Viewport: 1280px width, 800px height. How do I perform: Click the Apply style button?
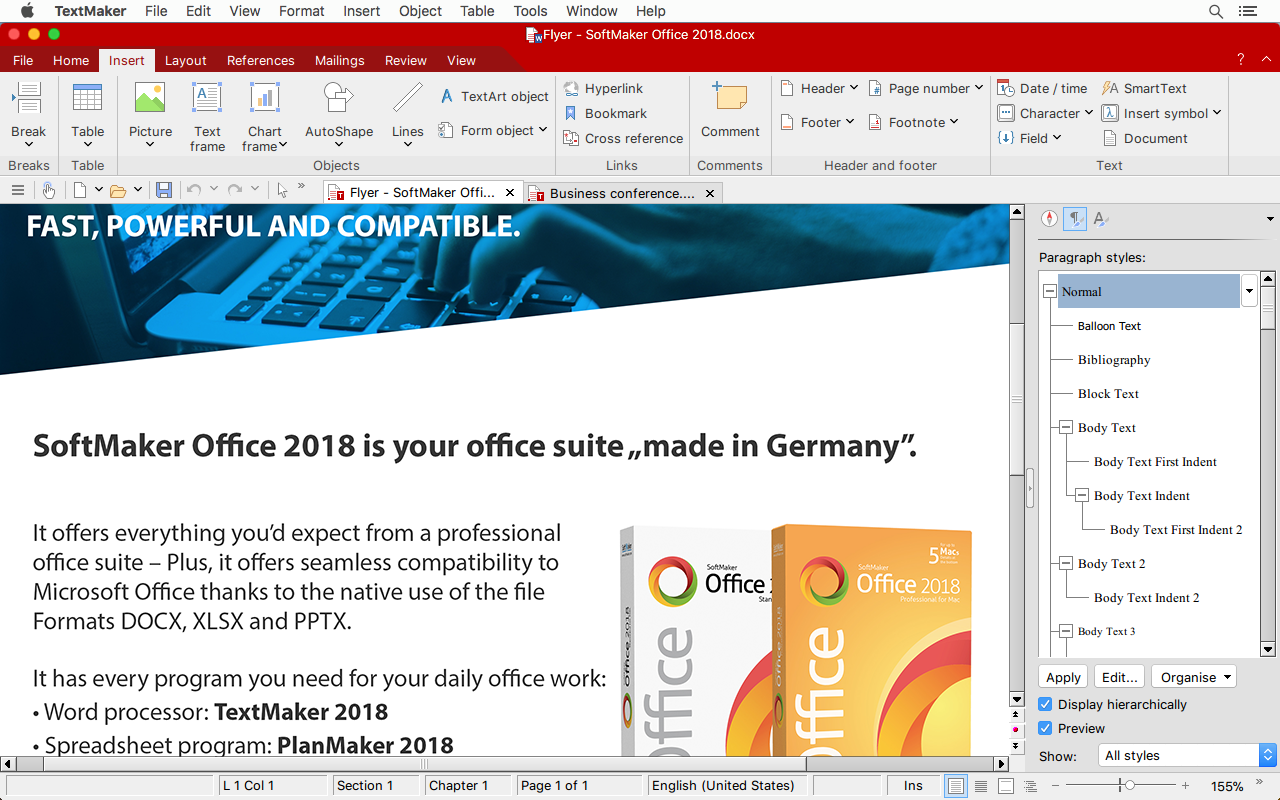(x=1063, y=677)
